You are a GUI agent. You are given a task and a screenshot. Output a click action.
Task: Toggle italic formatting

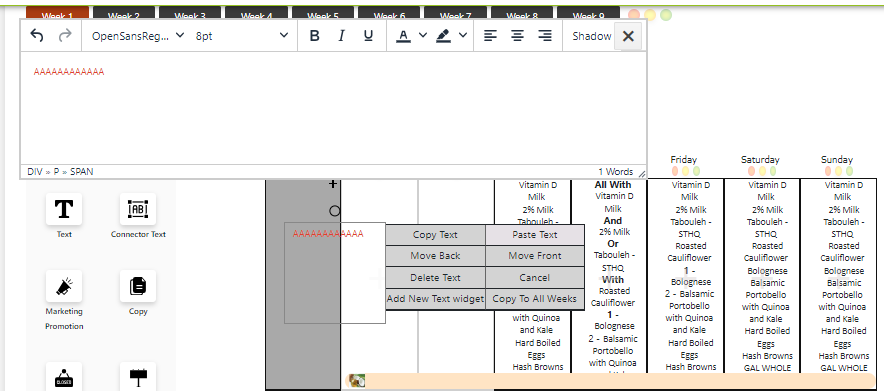click(x=341, y=36)
